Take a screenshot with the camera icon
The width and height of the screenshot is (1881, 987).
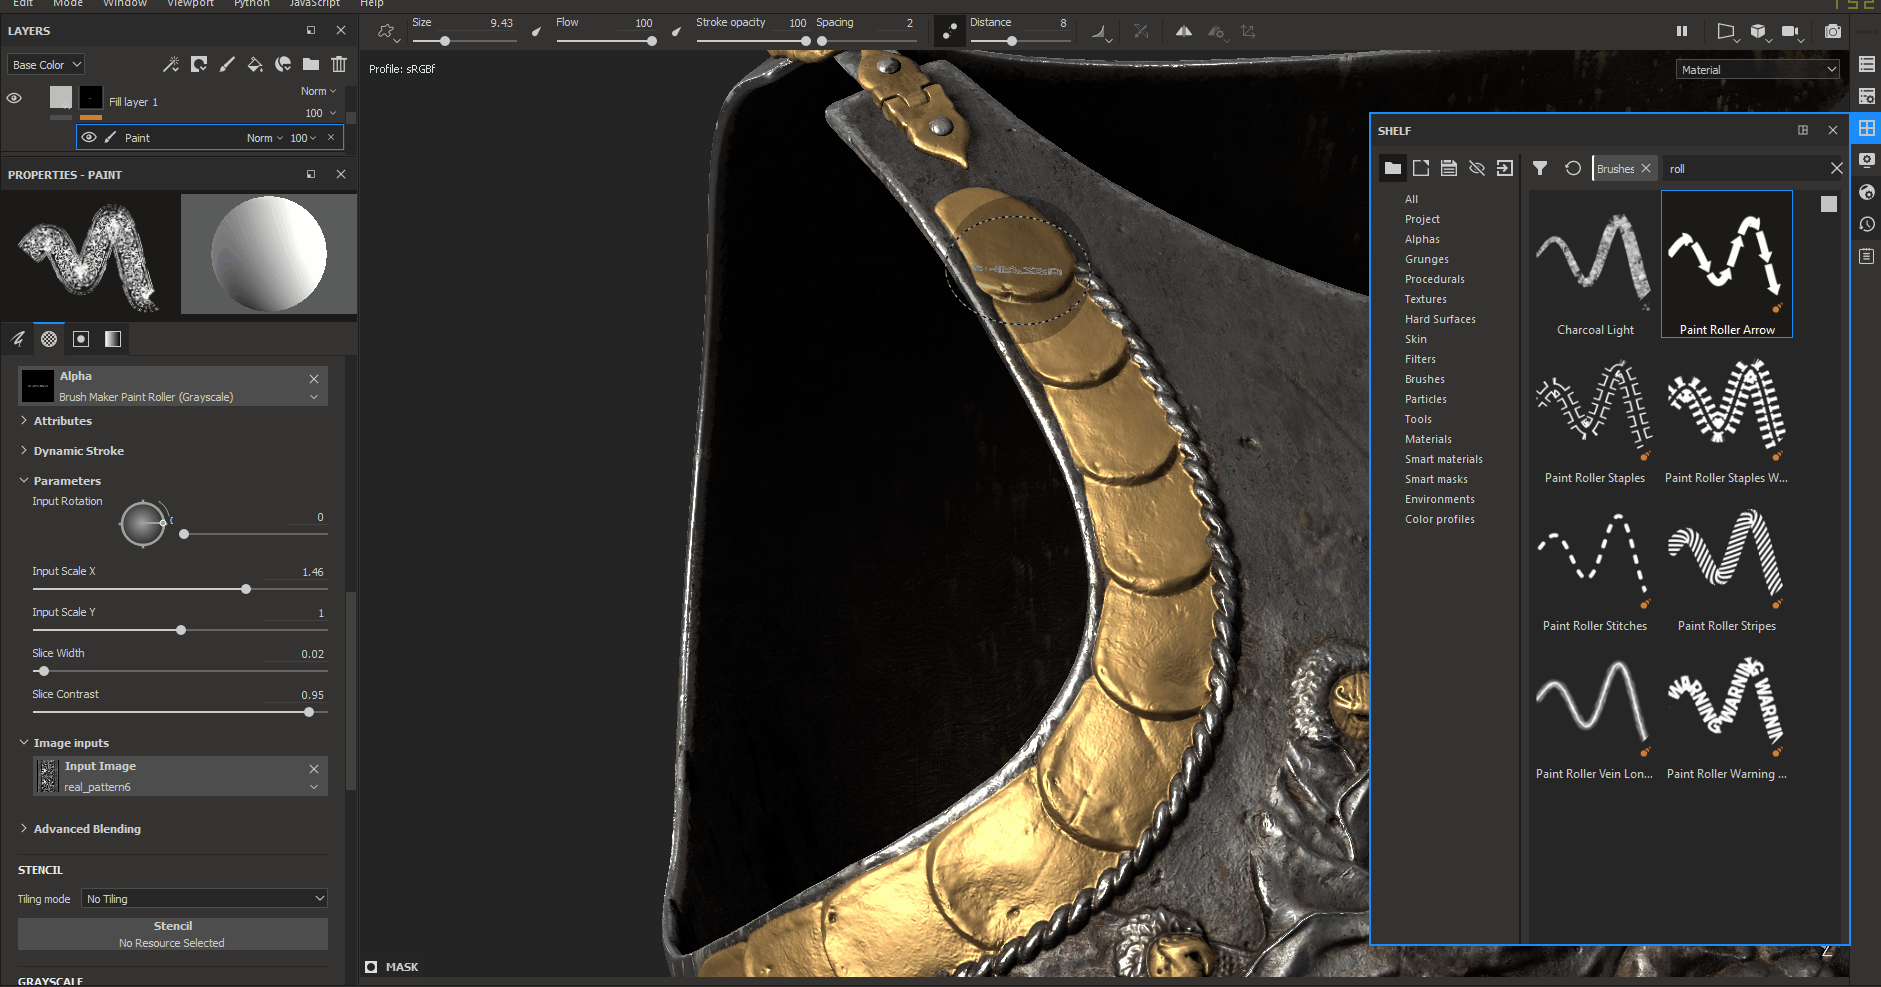tap(1832, 32)
